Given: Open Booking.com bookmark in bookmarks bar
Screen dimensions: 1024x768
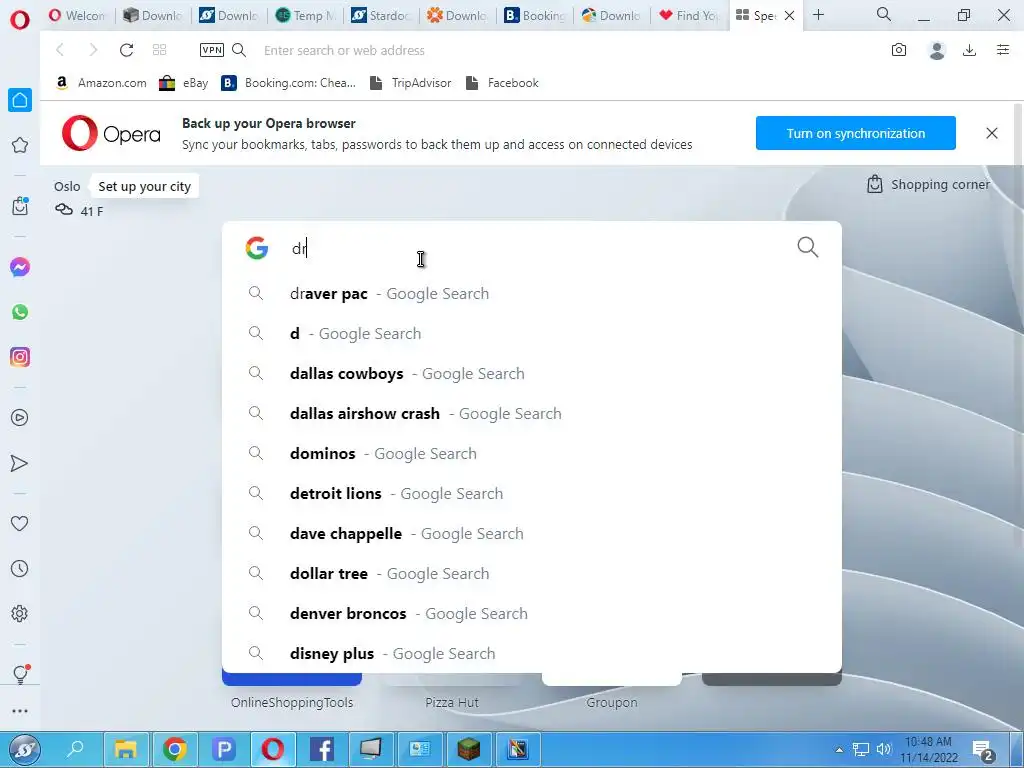Looking at the screenshot, I should [288, 83].
